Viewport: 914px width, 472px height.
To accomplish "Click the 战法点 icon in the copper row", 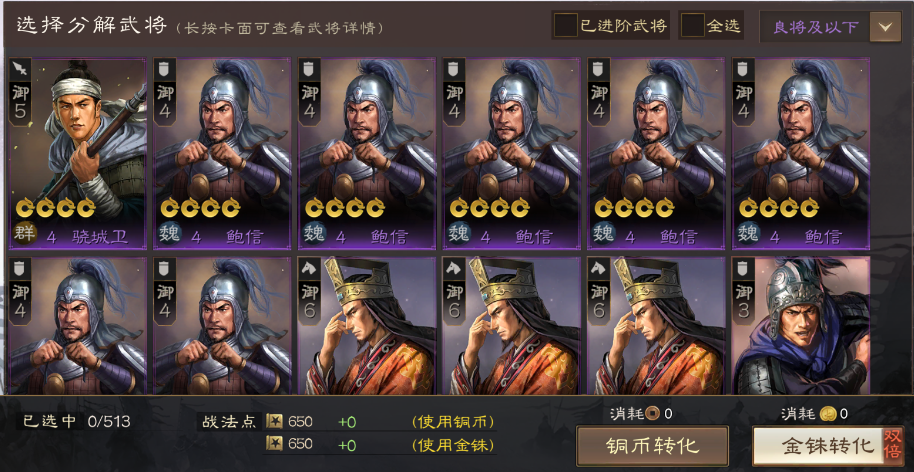I will pyautogui.click(x=274, y=421).
